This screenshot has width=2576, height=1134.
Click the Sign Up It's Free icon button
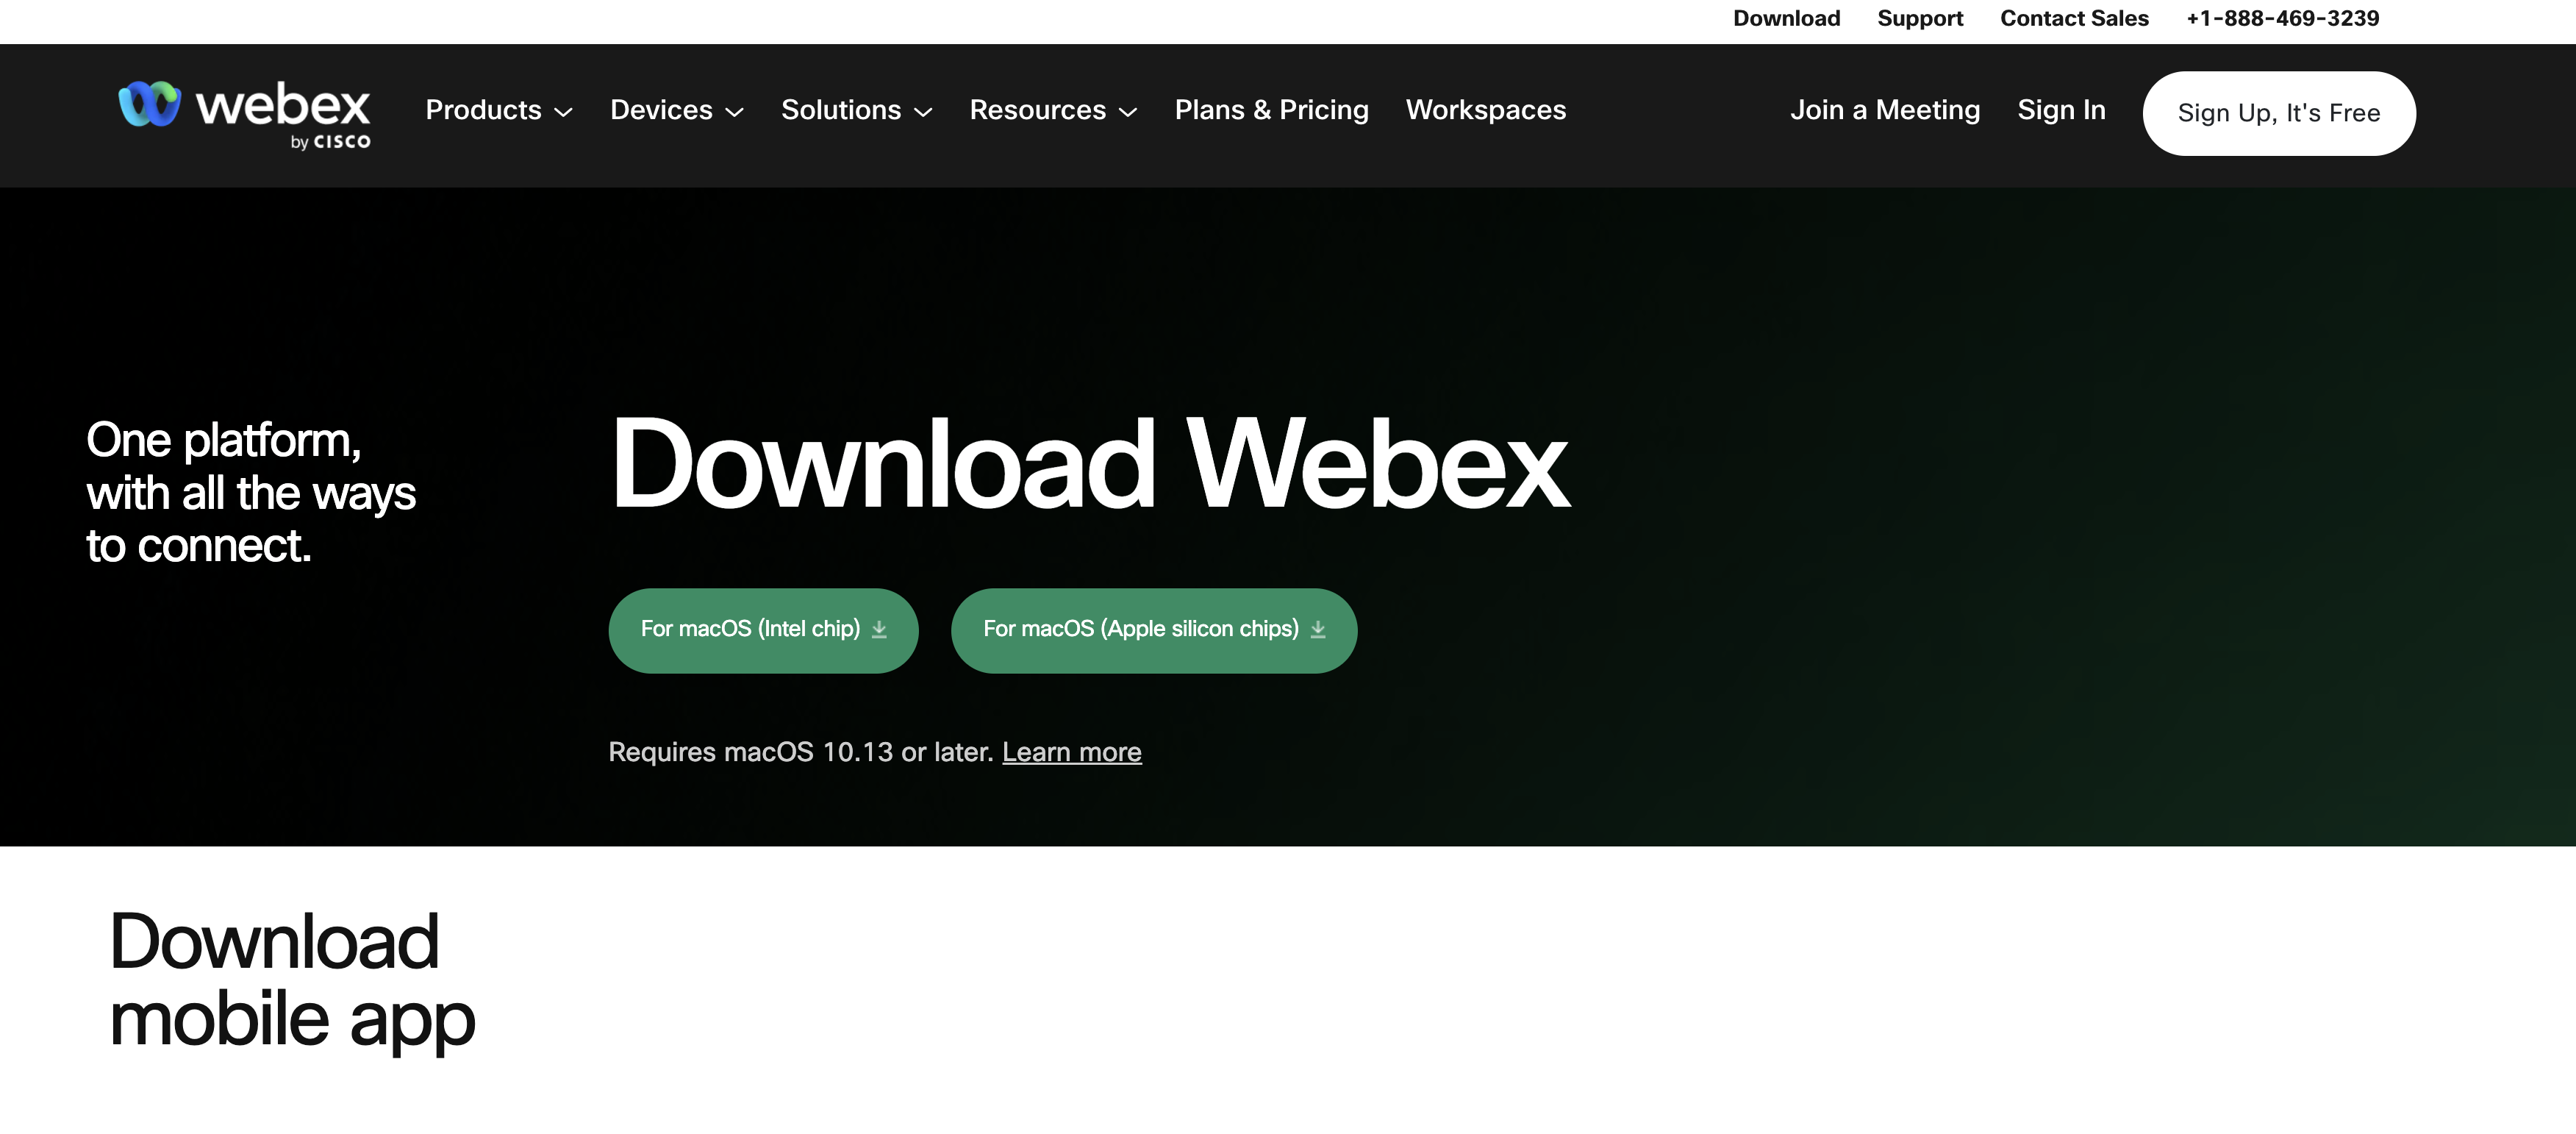[x=2279, y=112]
